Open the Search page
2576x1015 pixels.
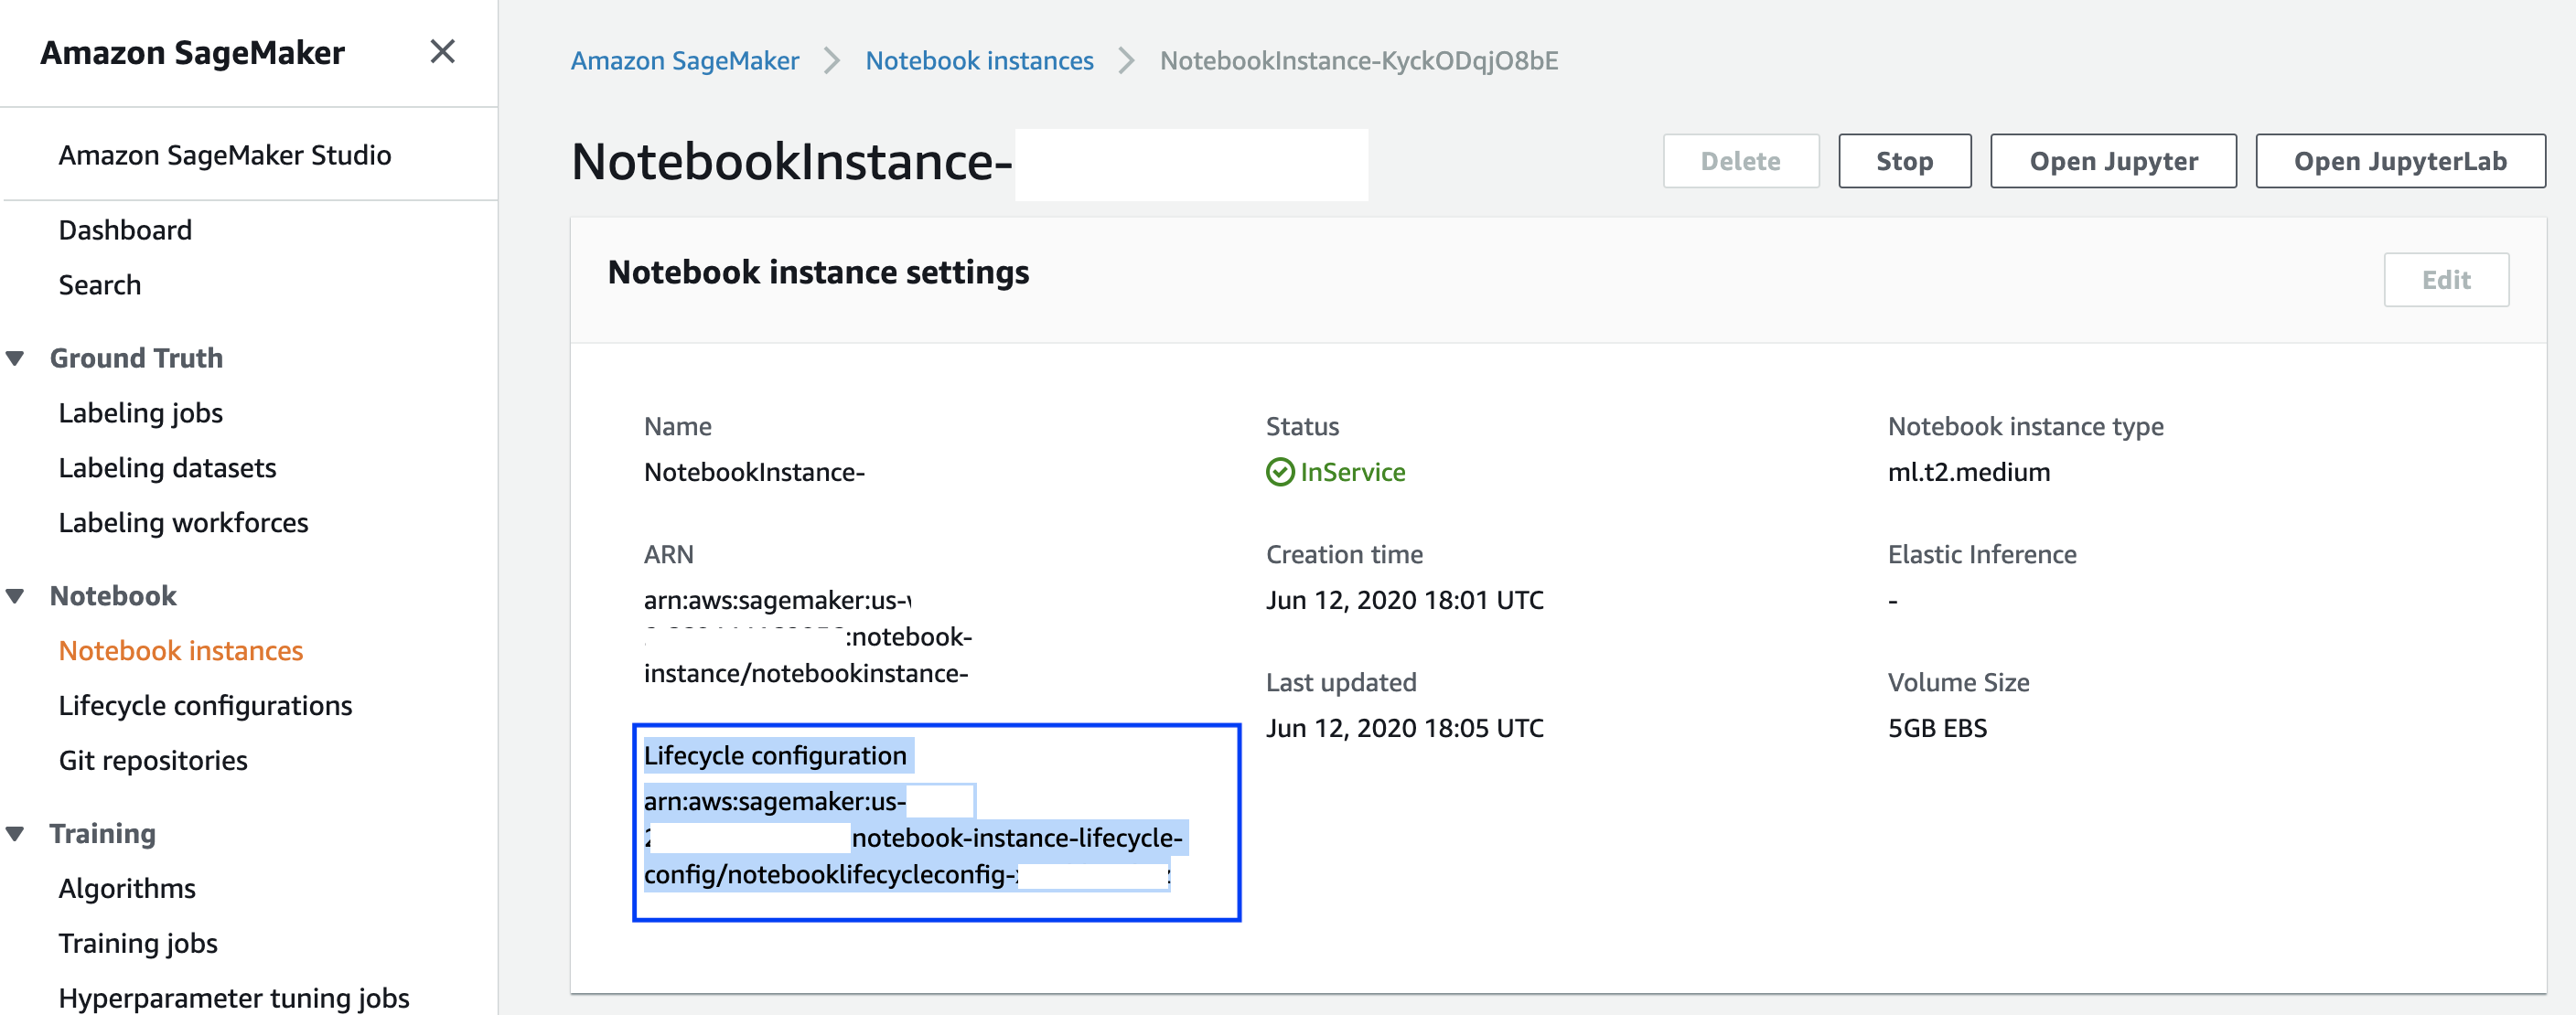tap(100, 285)
